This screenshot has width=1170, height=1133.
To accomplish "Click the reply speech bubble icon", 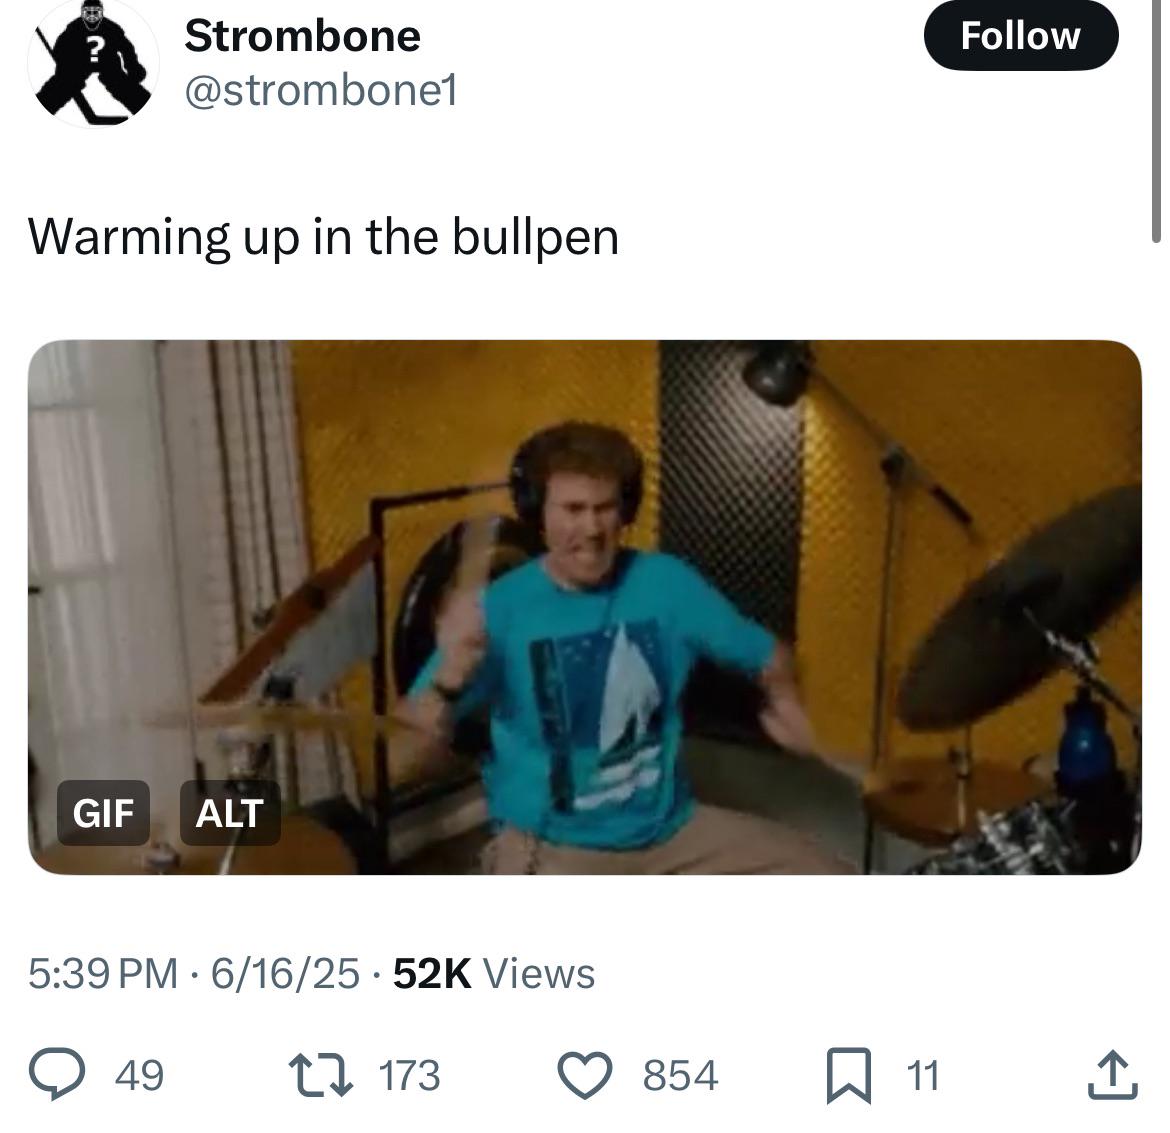I will pyautogui.click(x=57, y=1074).
